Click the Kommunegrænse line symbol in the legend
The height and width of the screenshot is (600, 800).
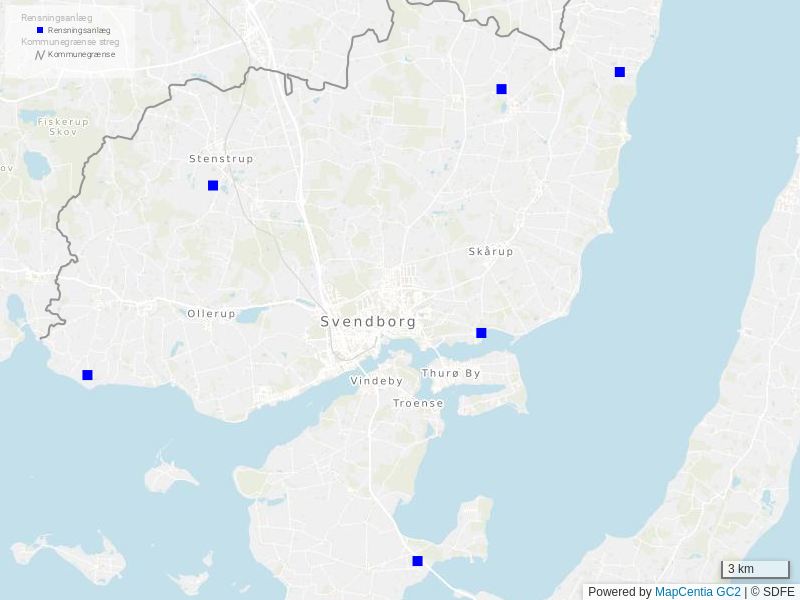40,55
